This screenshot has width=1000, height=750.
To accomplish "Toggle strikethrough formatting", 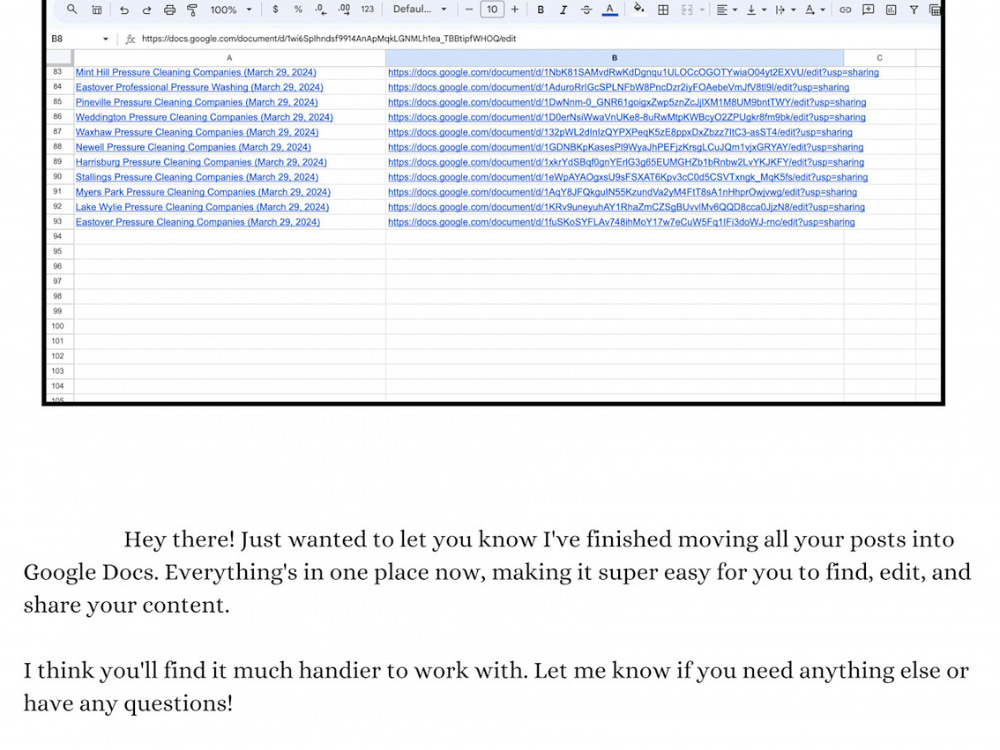I will (586, 9).
